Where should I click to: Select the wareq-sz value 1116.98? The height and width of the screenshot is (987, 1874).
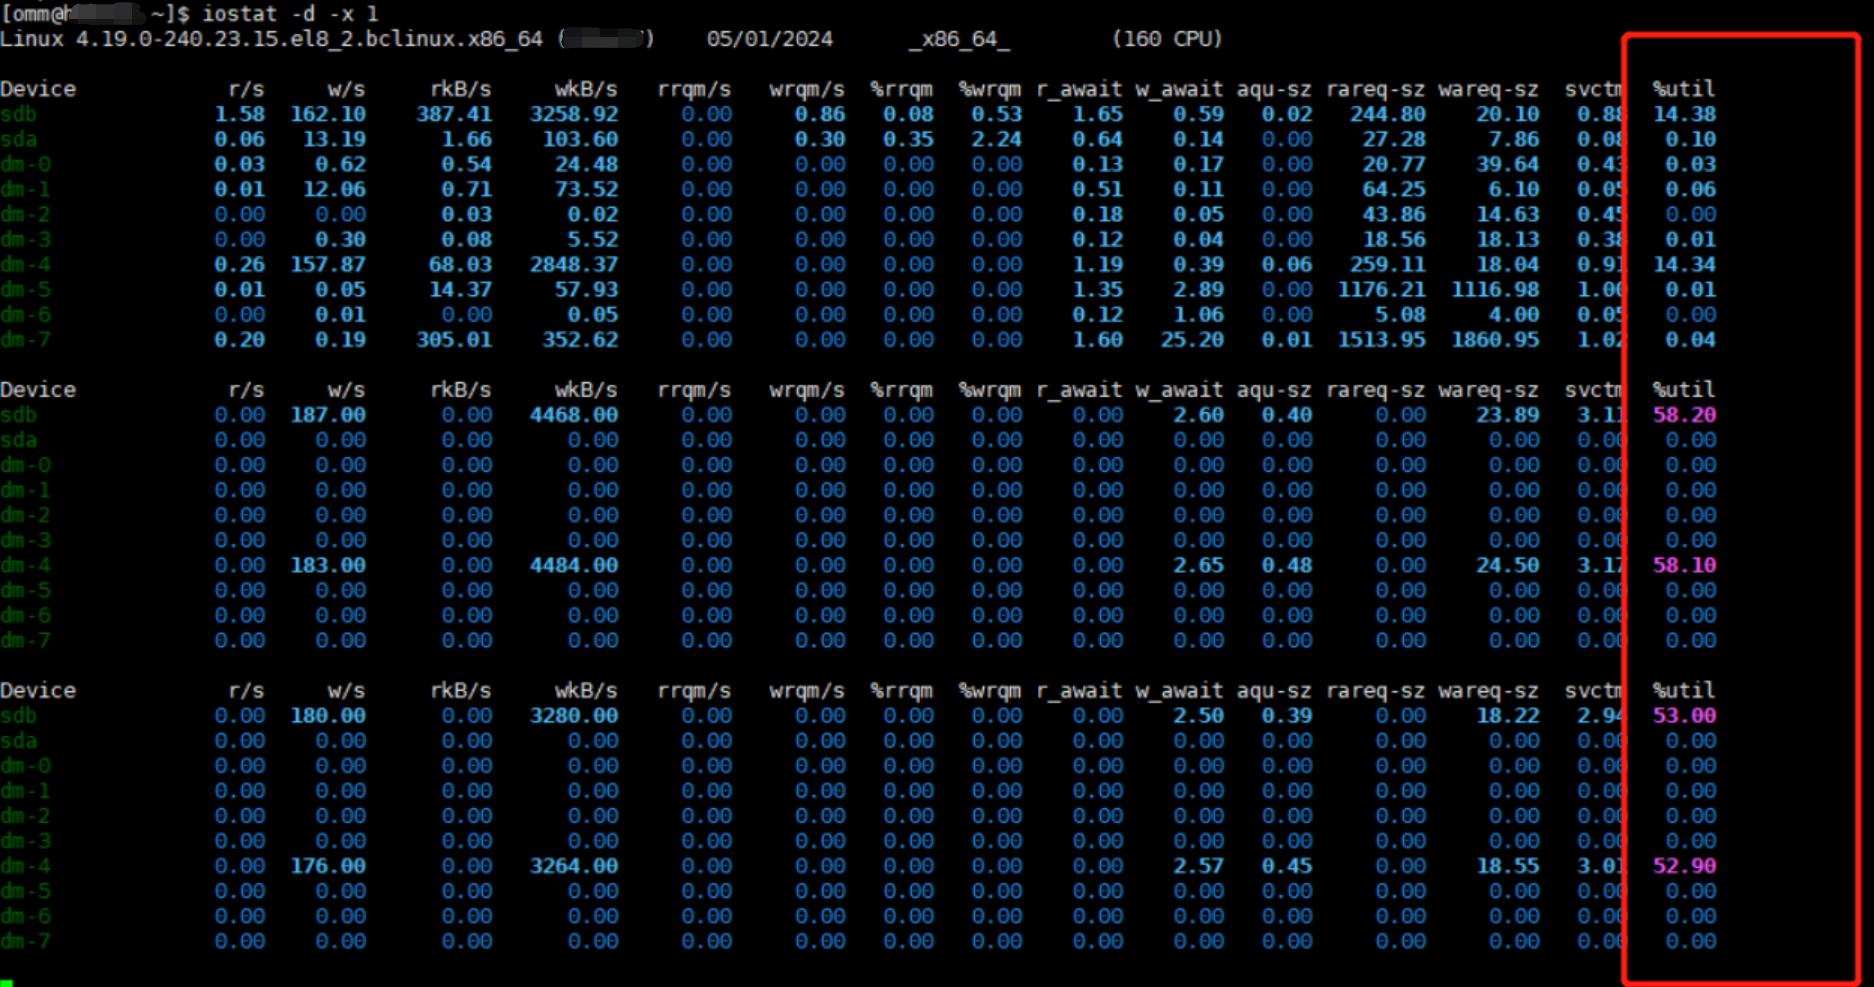(x=1495, y=289)
